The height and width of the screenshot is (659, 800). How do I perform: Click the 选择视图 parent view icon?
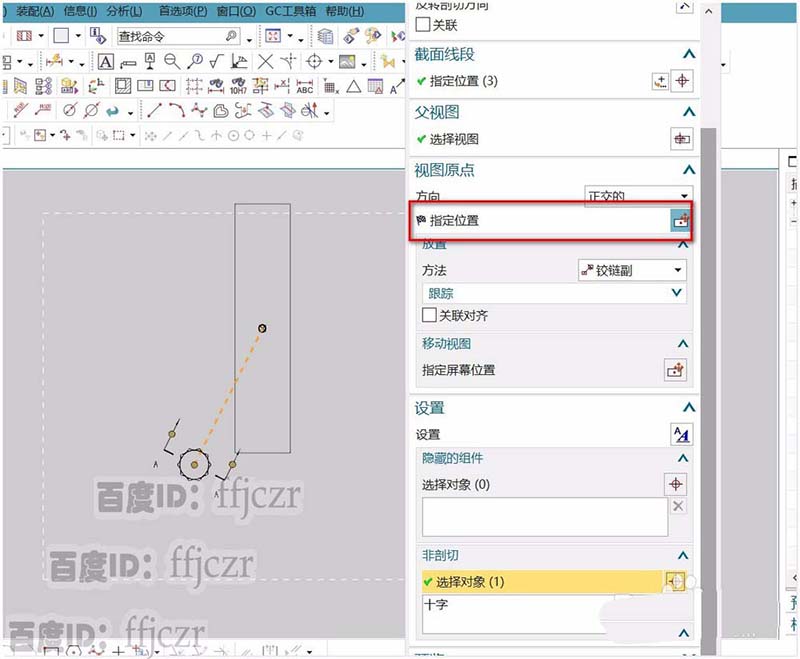pyautogui.click(x=682, y=139)
